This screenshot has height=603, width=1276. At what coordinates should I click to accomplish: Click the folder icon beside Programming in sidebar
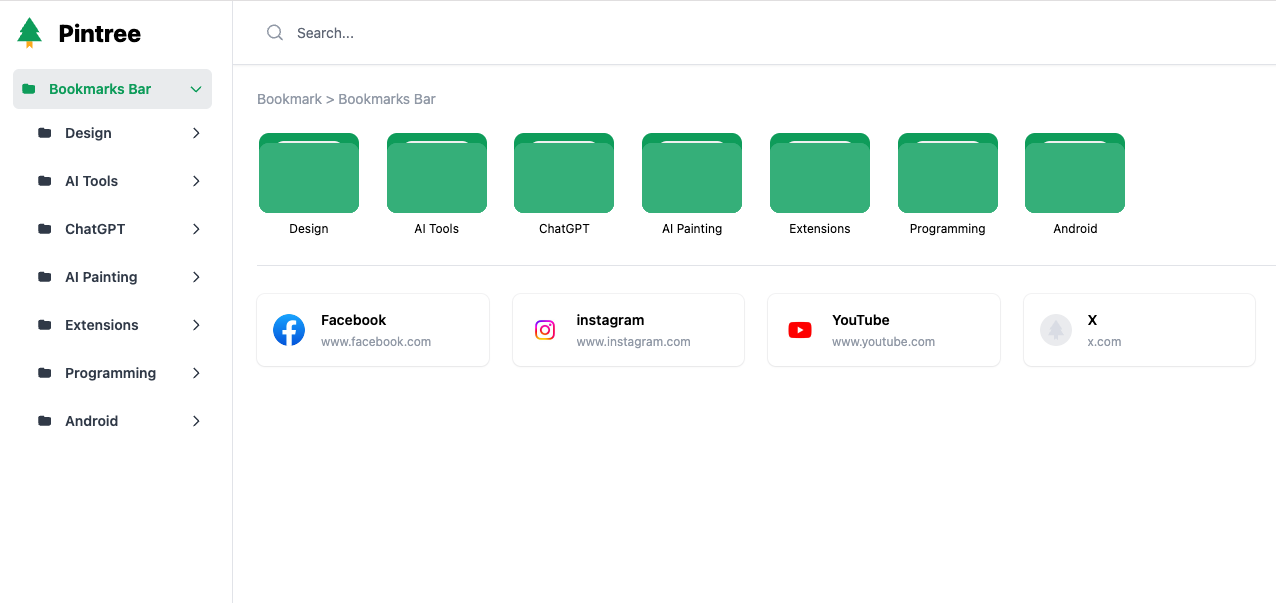click(x=44, y=373)
